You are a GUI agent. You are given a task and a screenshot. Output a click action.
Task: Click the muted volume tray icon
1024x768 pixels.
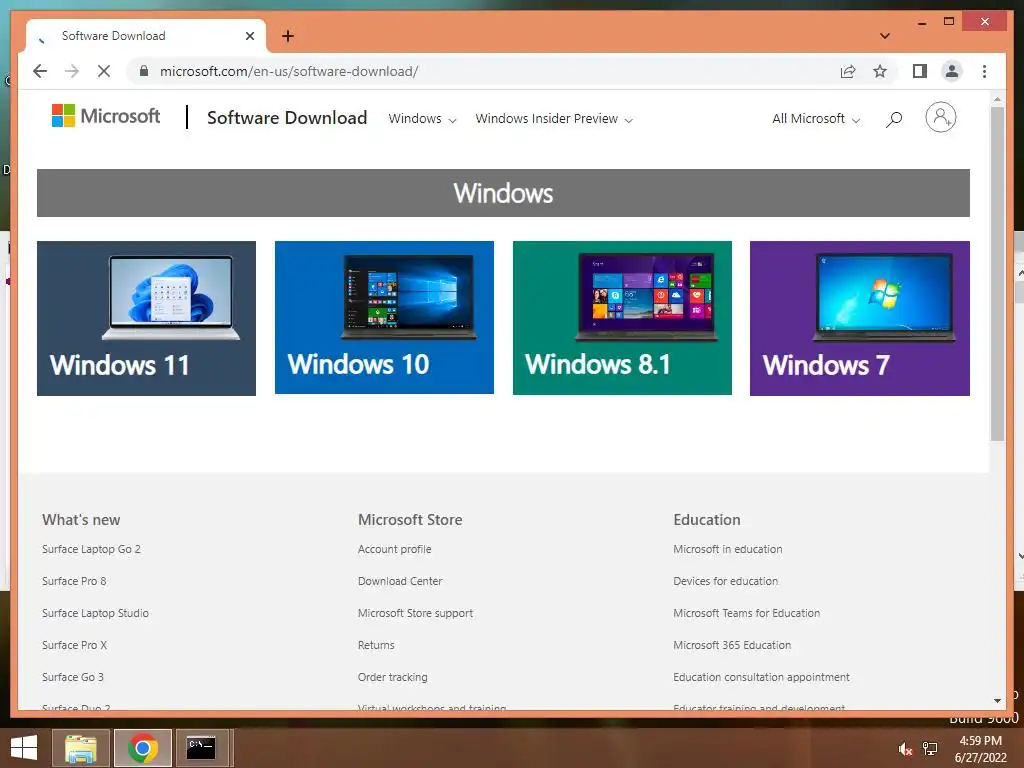(x=904, y=749)
